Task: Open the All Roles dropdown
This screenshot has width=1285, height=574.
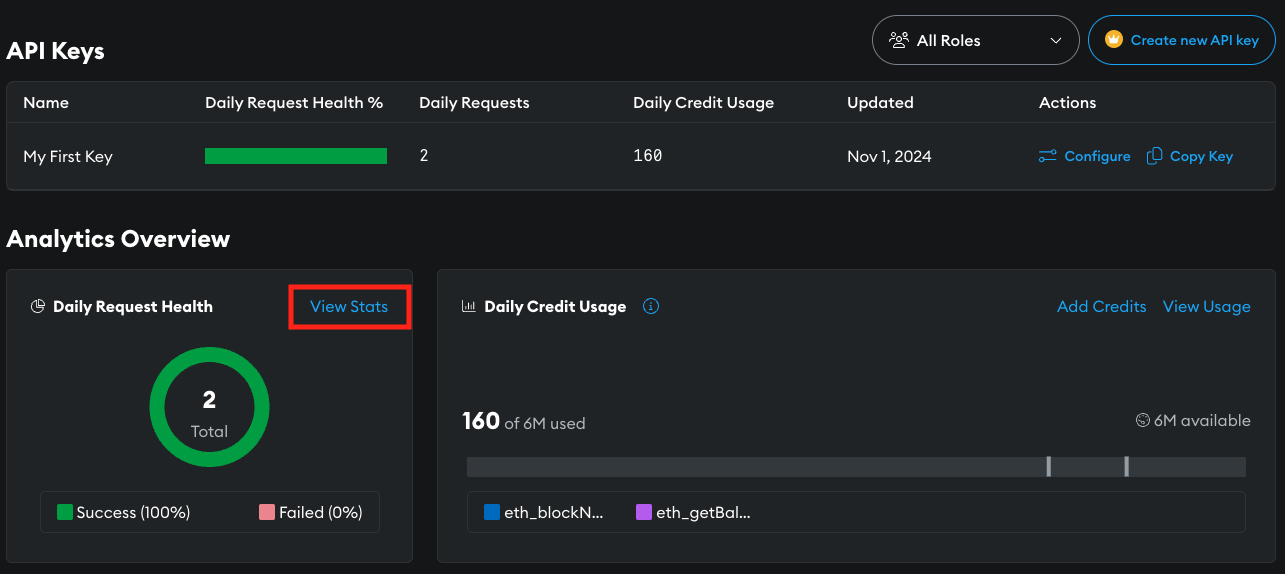Action: (975, 41)
